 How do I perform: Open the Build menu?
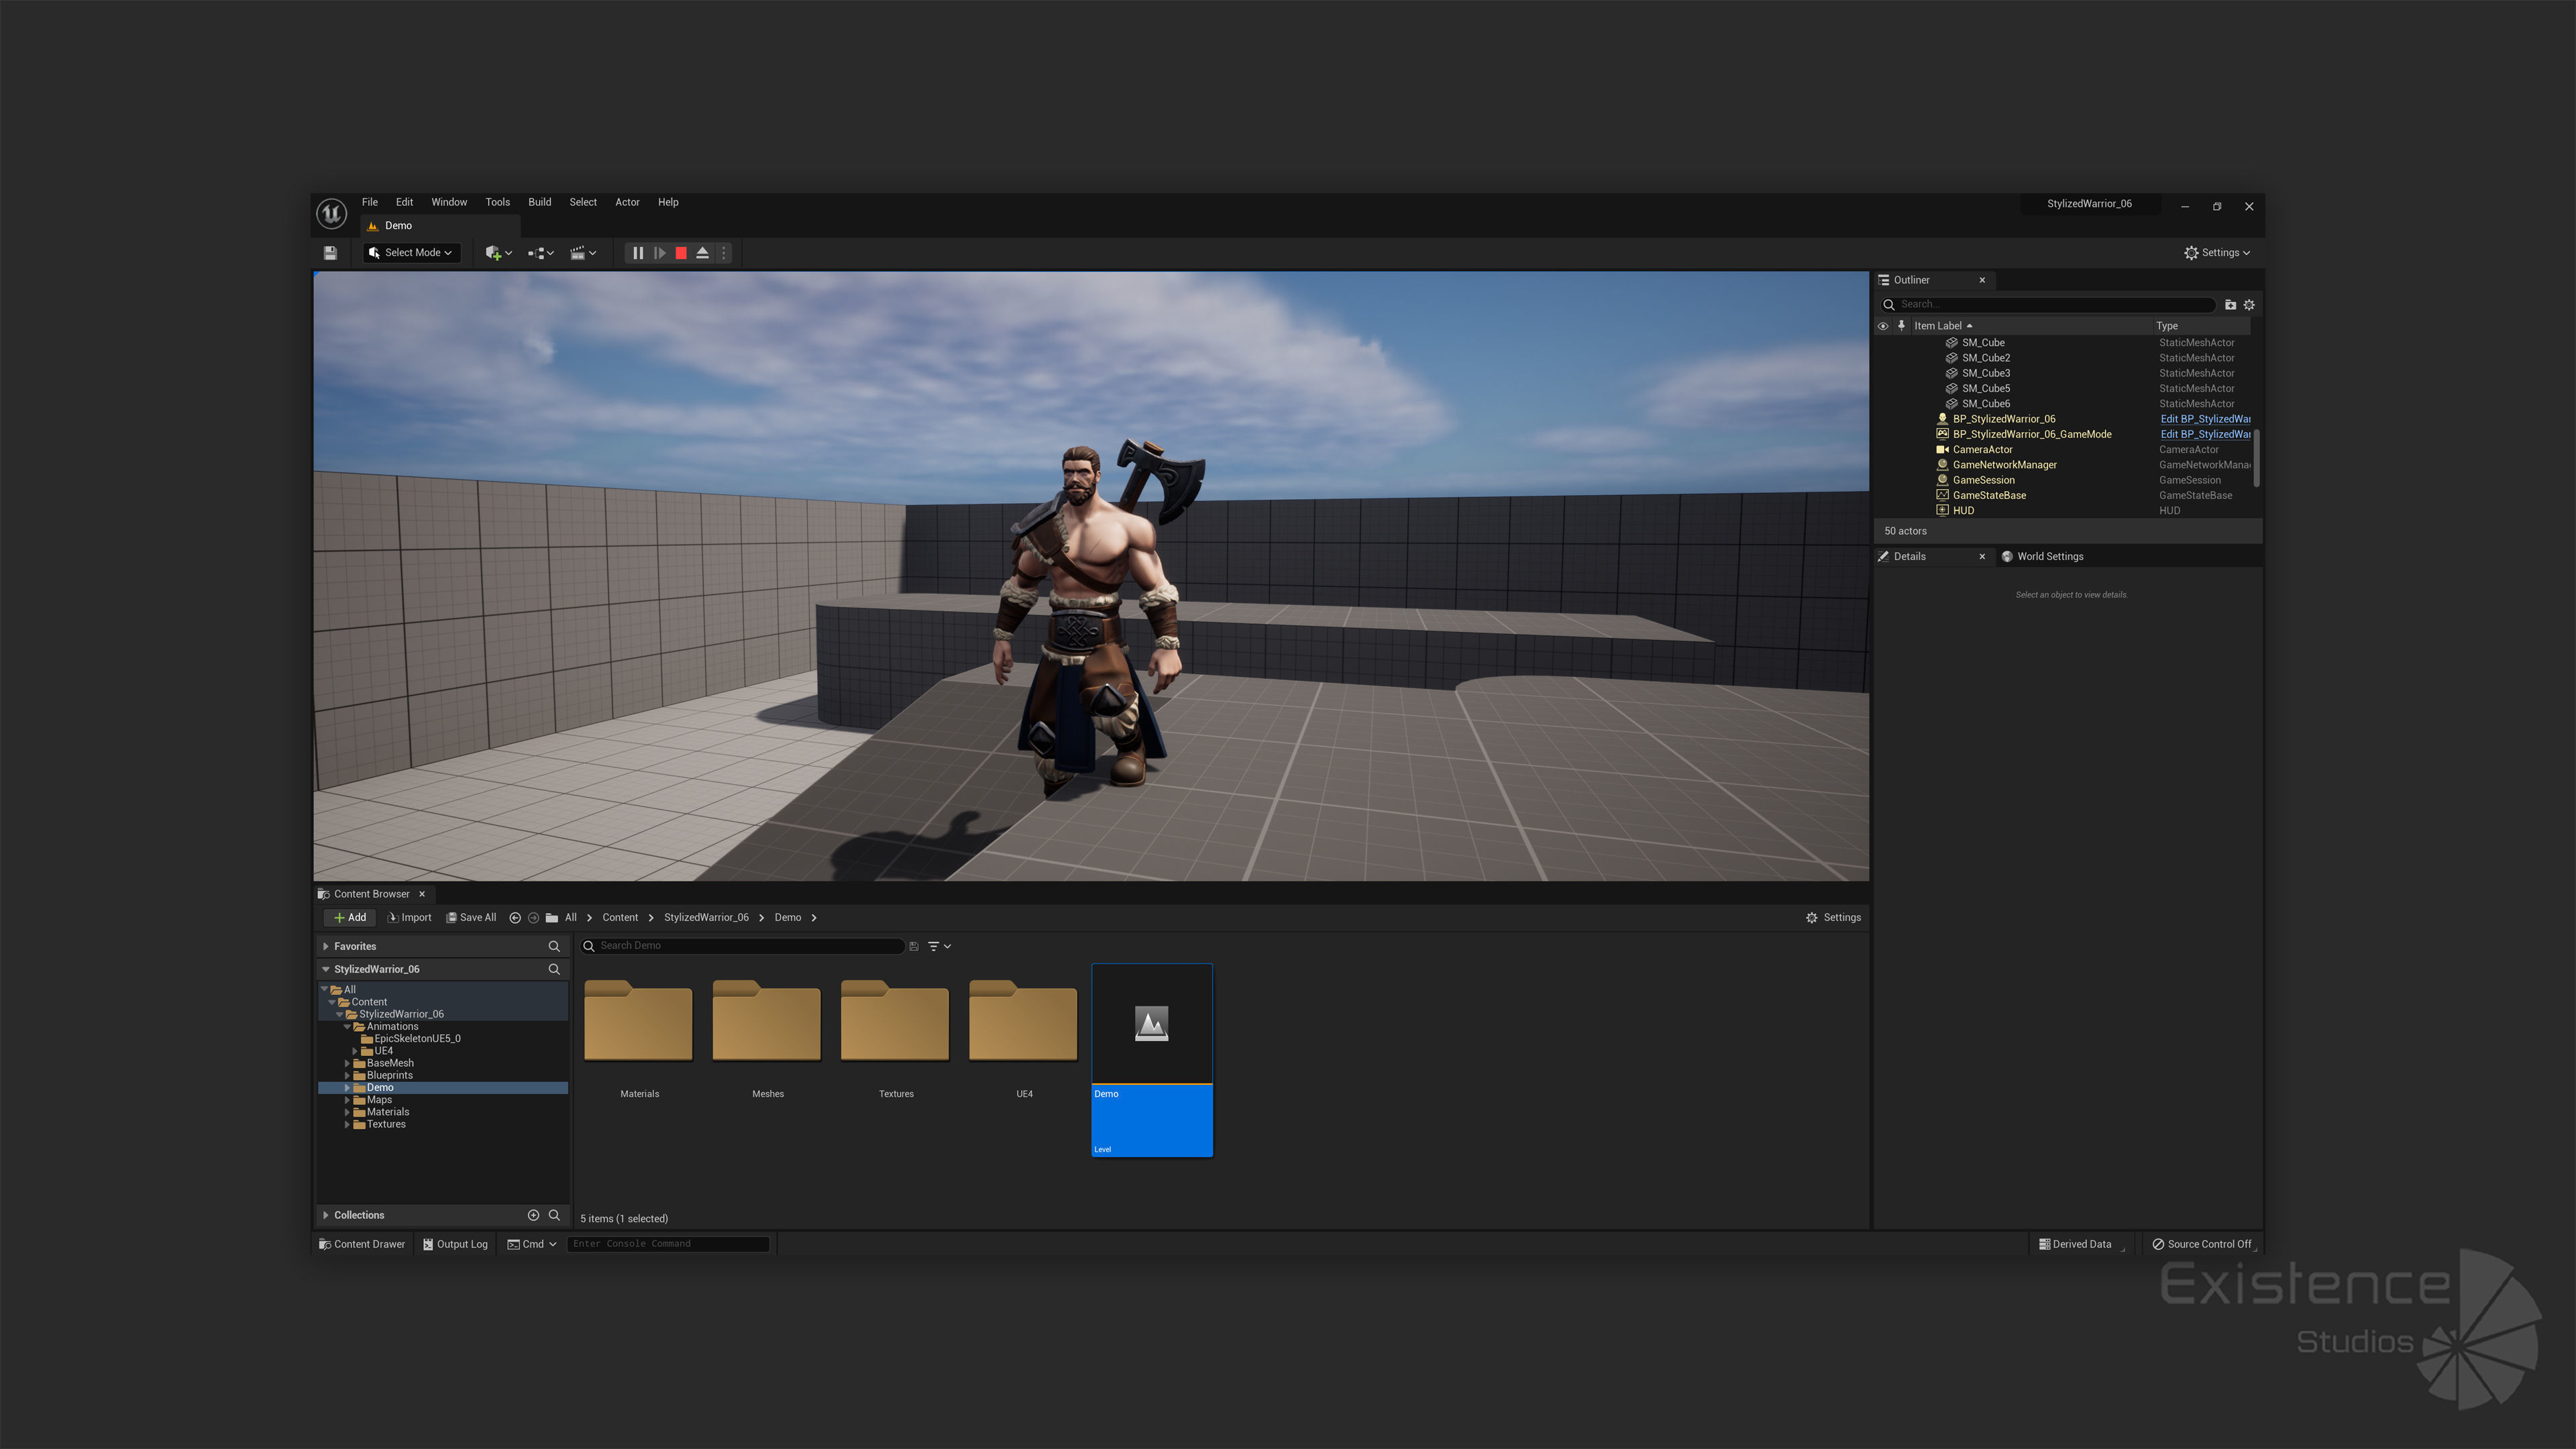click(x=539, y=202)
